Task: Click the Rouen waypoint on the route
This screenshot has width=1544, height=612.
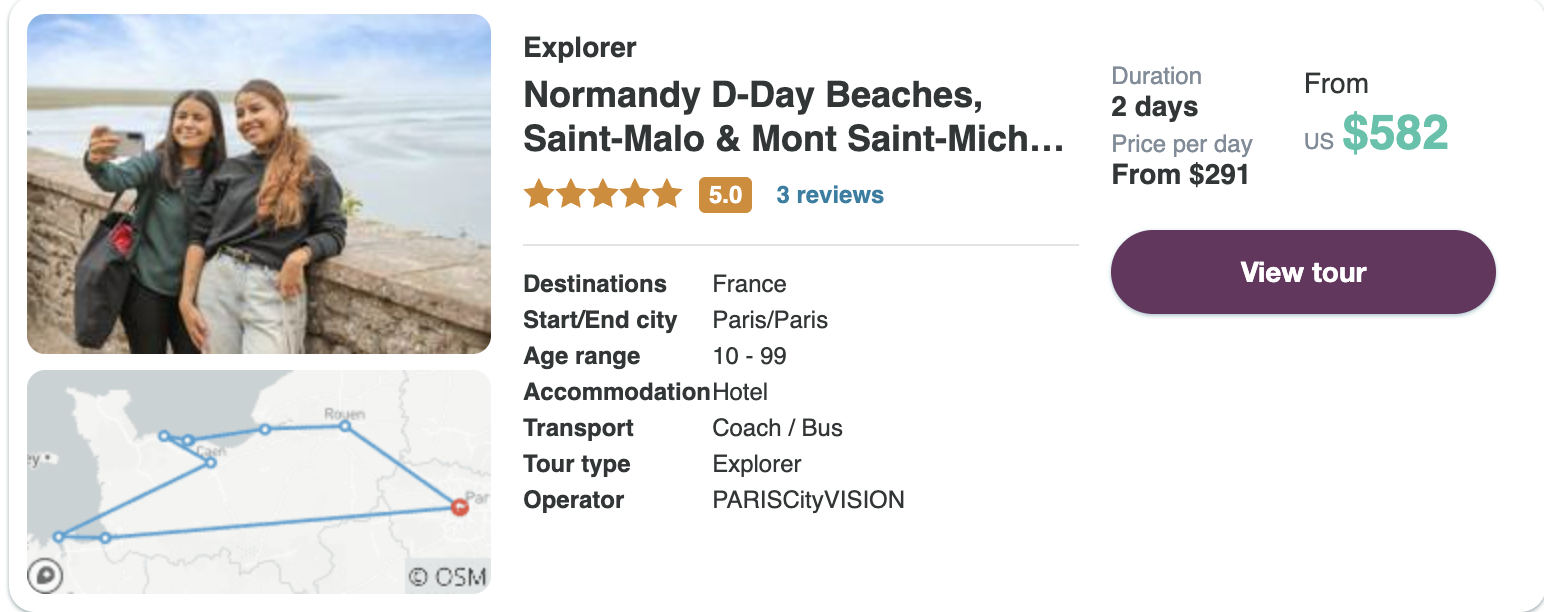Action: [x=345, y=426]
